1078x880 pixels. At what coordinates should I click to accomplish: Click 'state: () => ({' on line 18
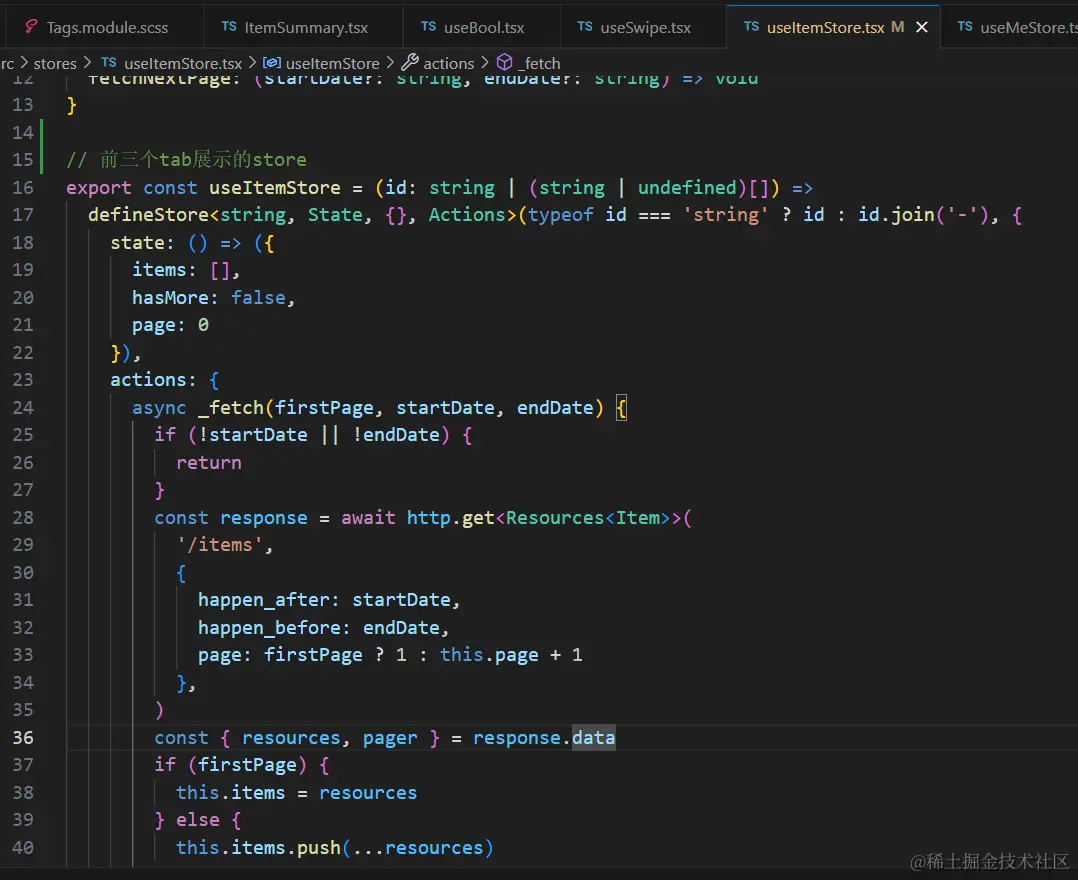click(x=192, y=243)
